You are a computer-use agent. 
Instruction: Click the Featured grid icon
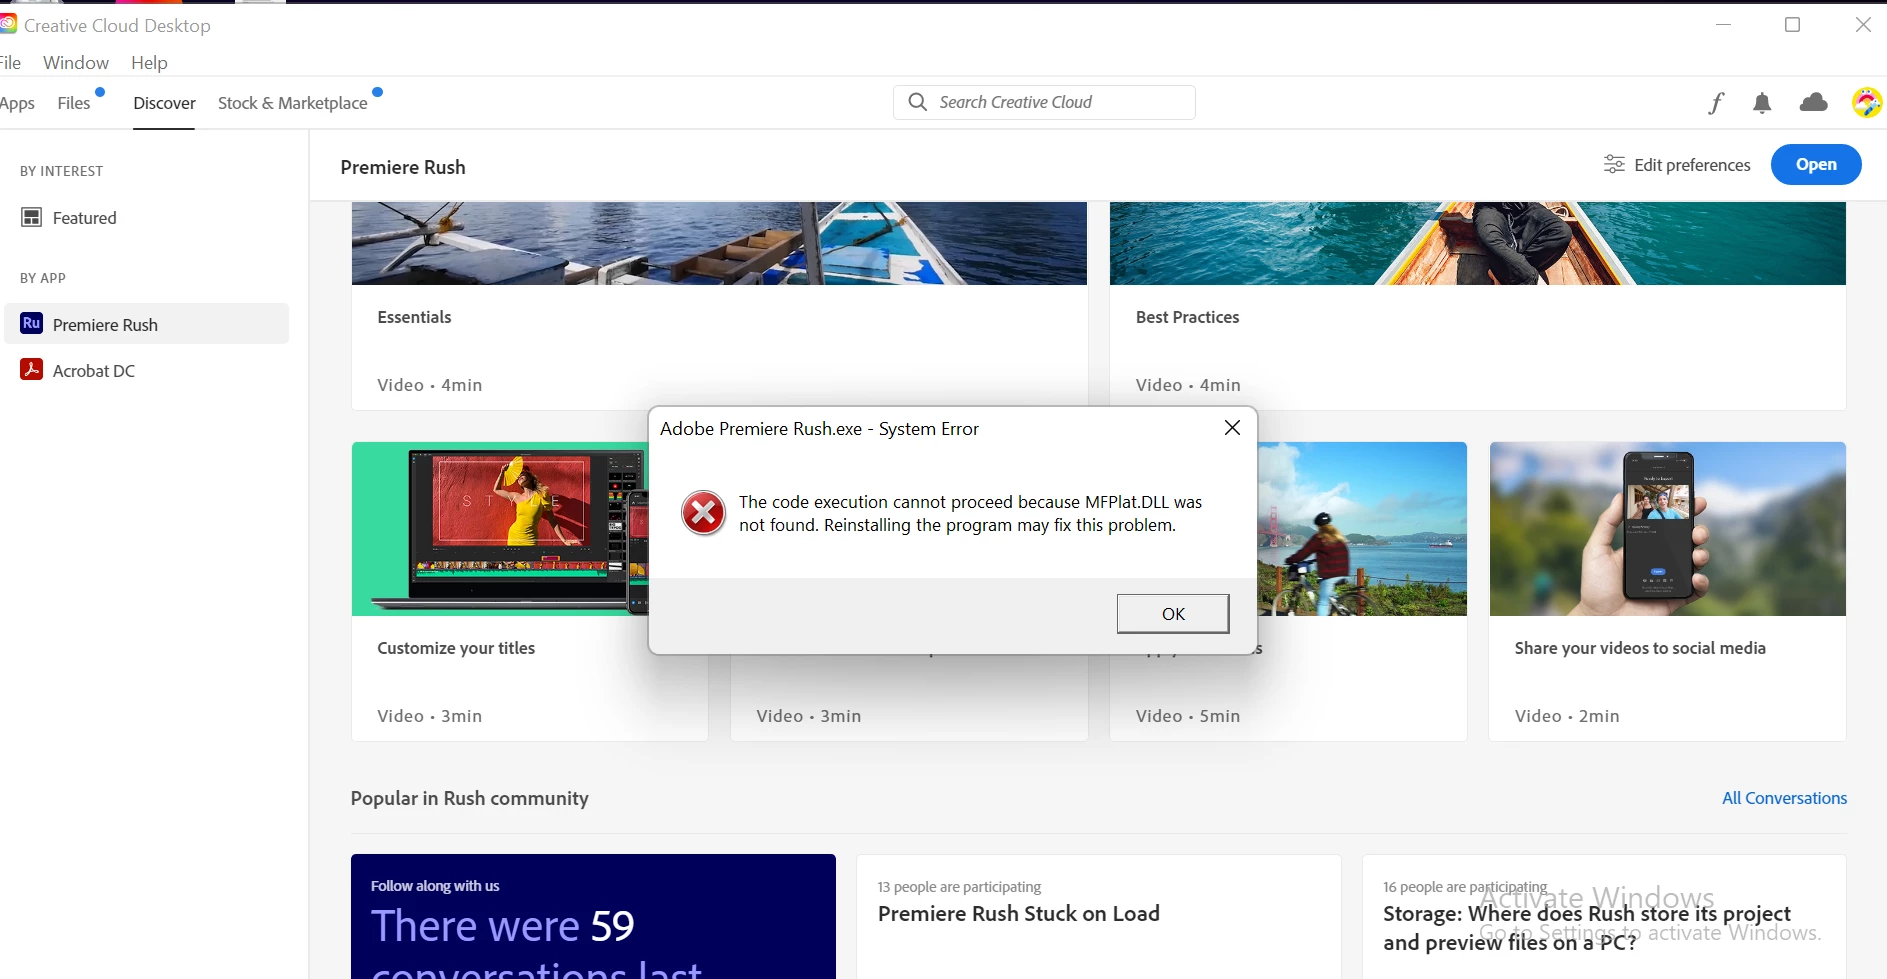(x=32, y=217)
